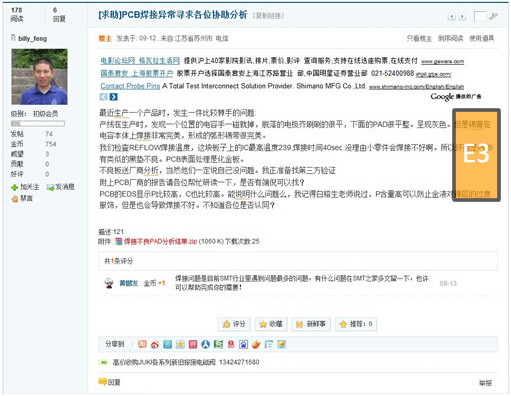Click the 发帖 74 posts stat
The height and width of the screenshot is (396, 511).
point(32,134)
